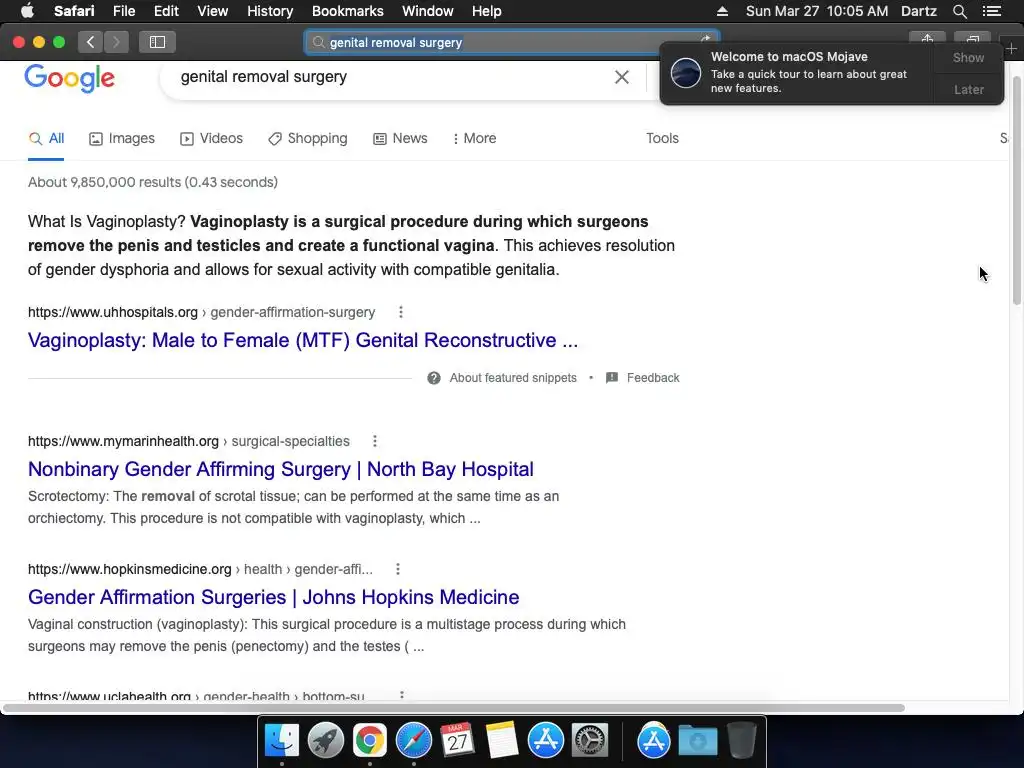Go back with Safari back arrow

[91, 42]
